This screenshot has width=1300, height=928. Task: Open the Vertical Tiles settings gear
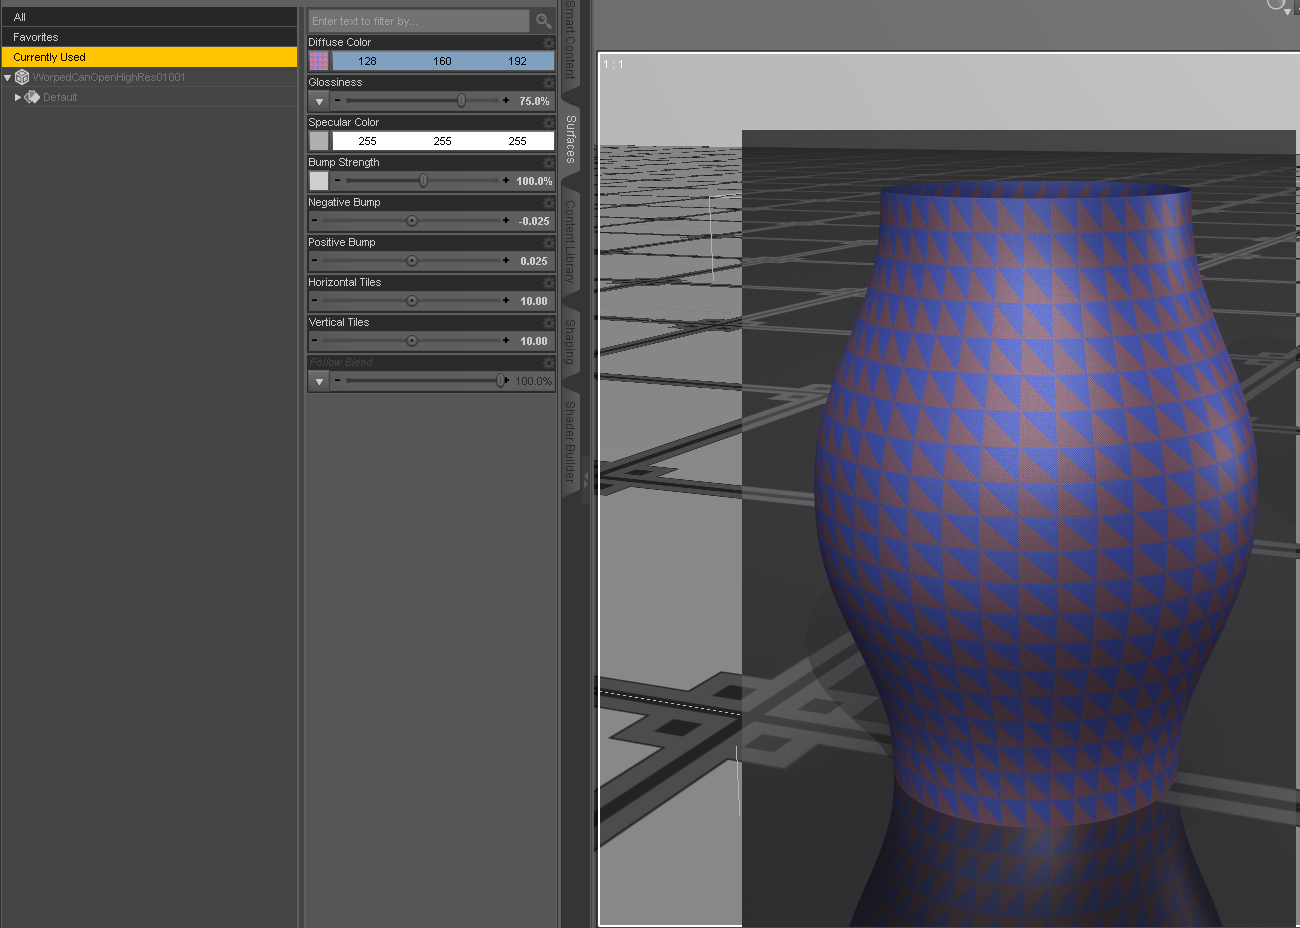[x=548, y=323]
